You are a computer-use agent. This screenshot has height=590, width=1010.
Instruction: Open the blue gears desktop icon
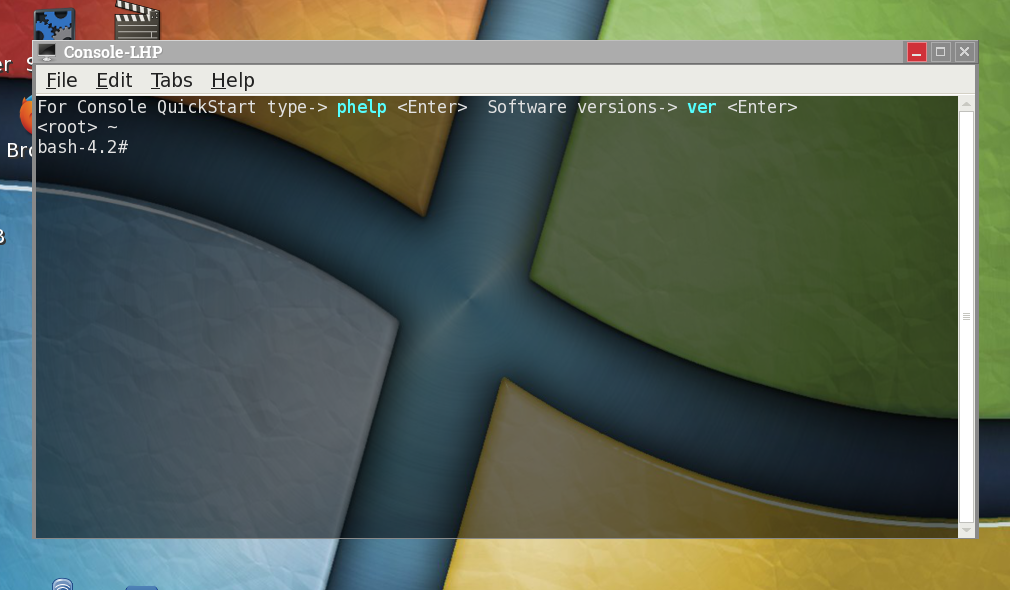click(54, 24)
